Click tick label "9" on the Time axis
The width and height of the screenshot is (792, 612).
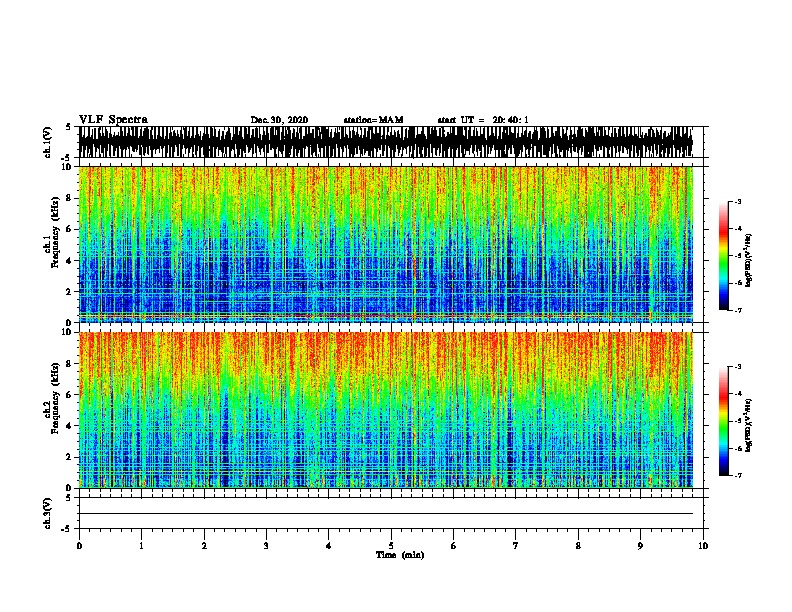pyautogui.click(x=640, y=546)
